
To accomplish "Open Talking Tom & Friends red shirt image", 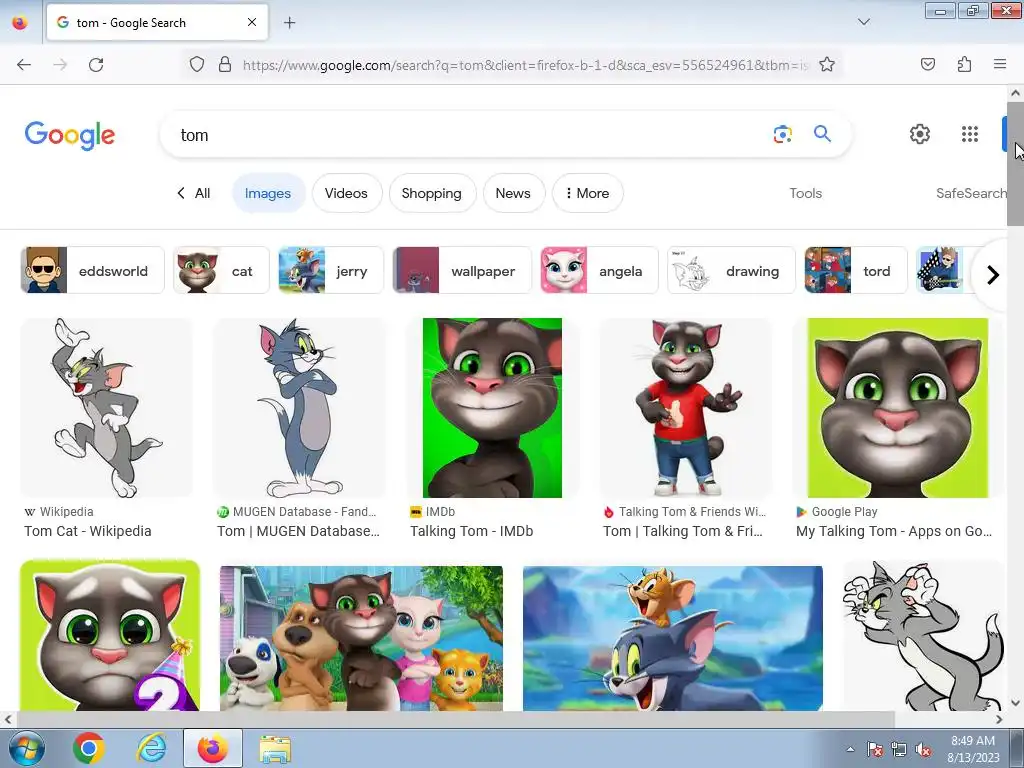I will point(686,408).
